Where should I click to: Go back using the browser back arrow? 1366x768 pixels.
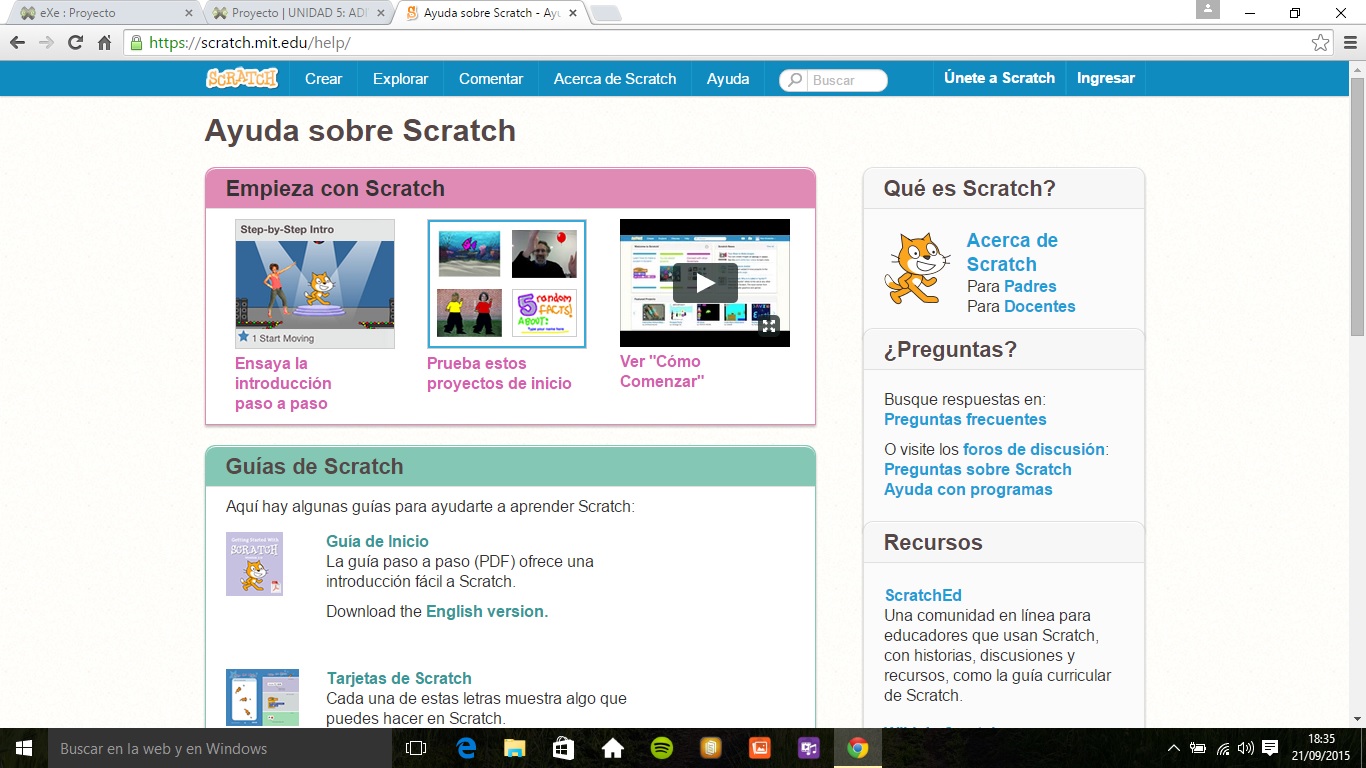17,43
